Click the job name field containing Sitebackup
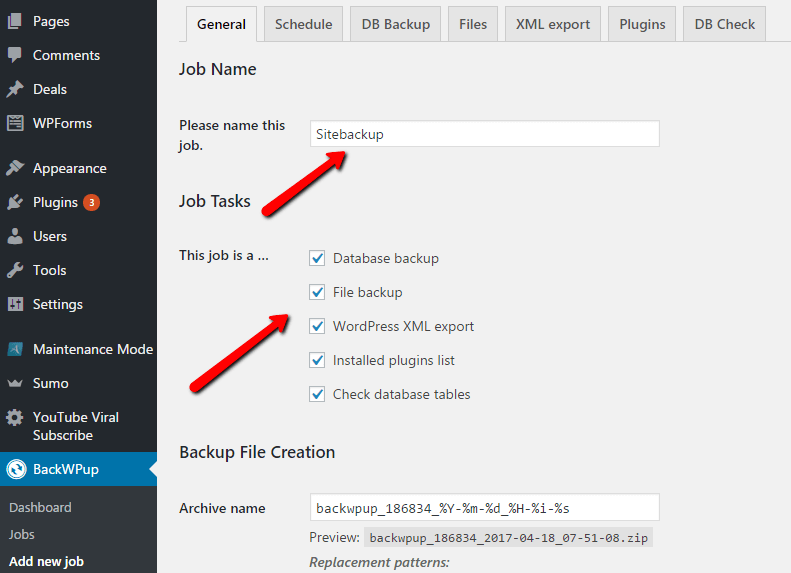791x573 pixels. tap(485, 134)
